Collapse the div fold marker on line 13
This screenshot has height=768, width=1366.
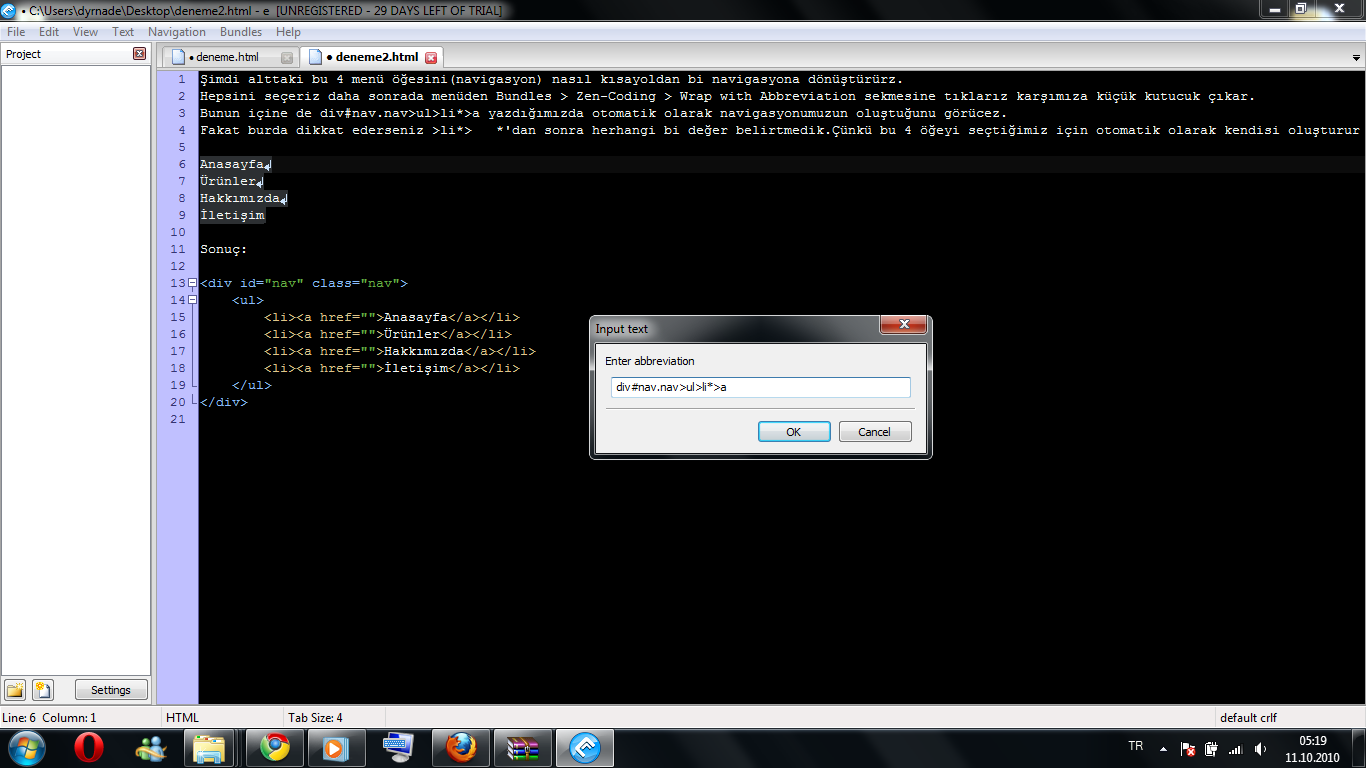tap(192, 283)
